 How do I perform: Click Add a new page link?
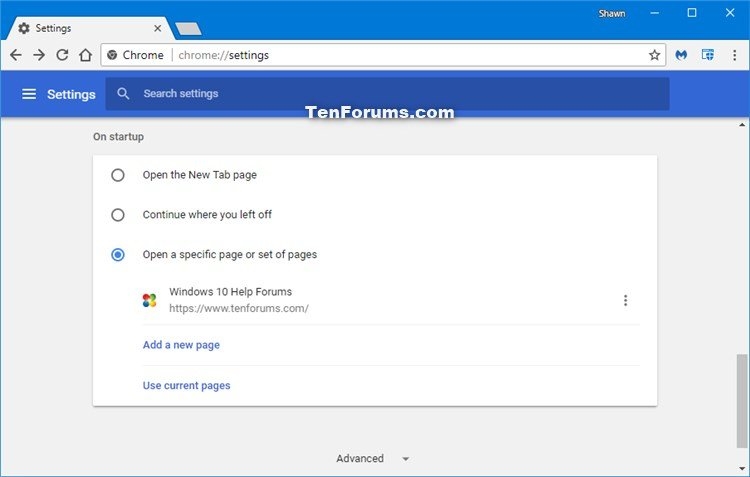click(181, 345)
